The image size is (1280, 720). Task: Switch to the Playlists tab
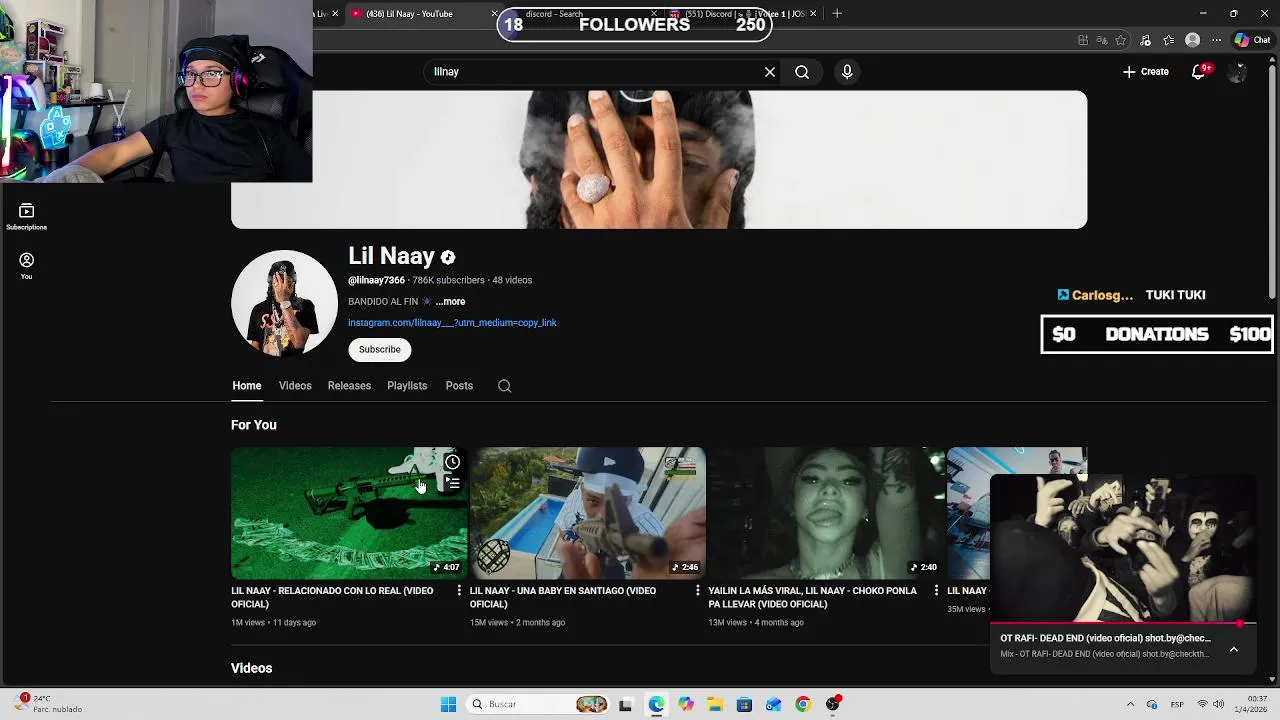(407, 386)
